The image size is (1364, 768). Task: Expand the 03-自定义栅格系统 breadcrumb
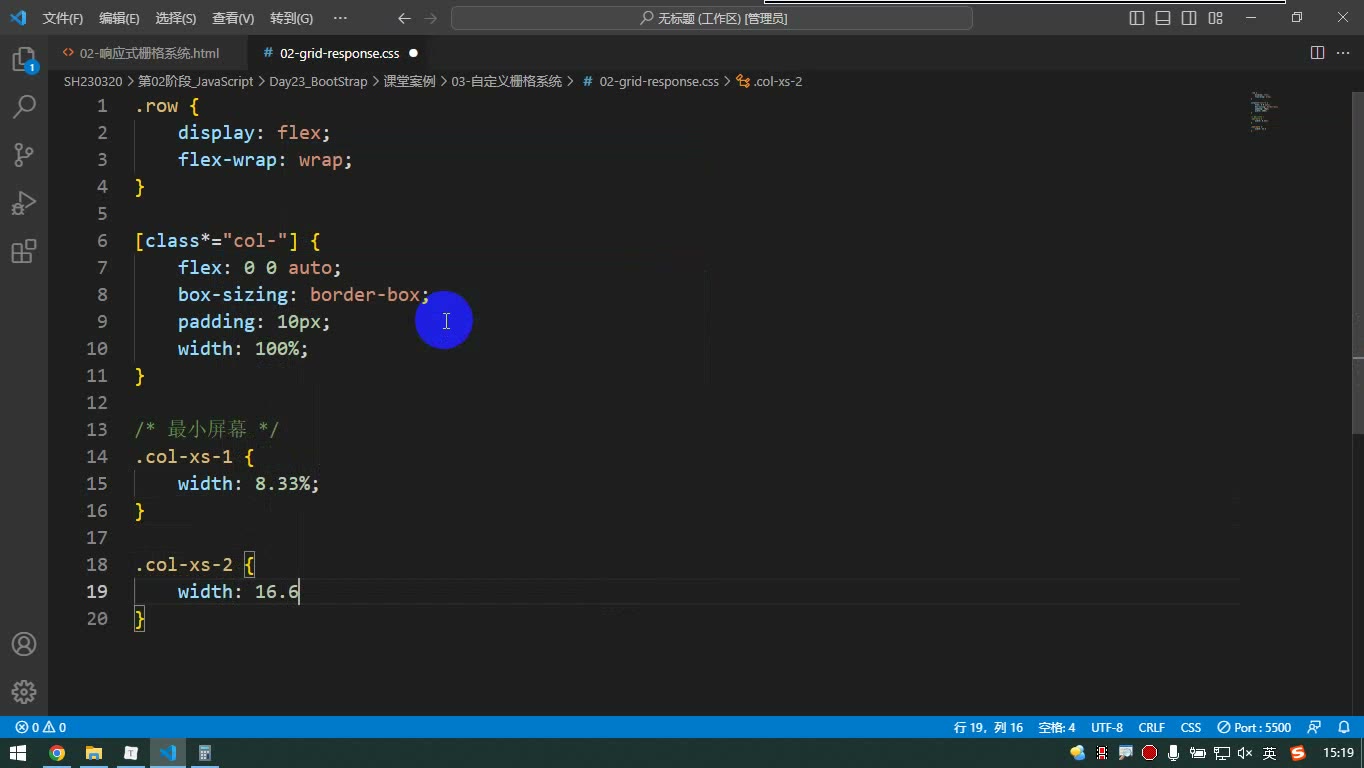coord(507,81)
